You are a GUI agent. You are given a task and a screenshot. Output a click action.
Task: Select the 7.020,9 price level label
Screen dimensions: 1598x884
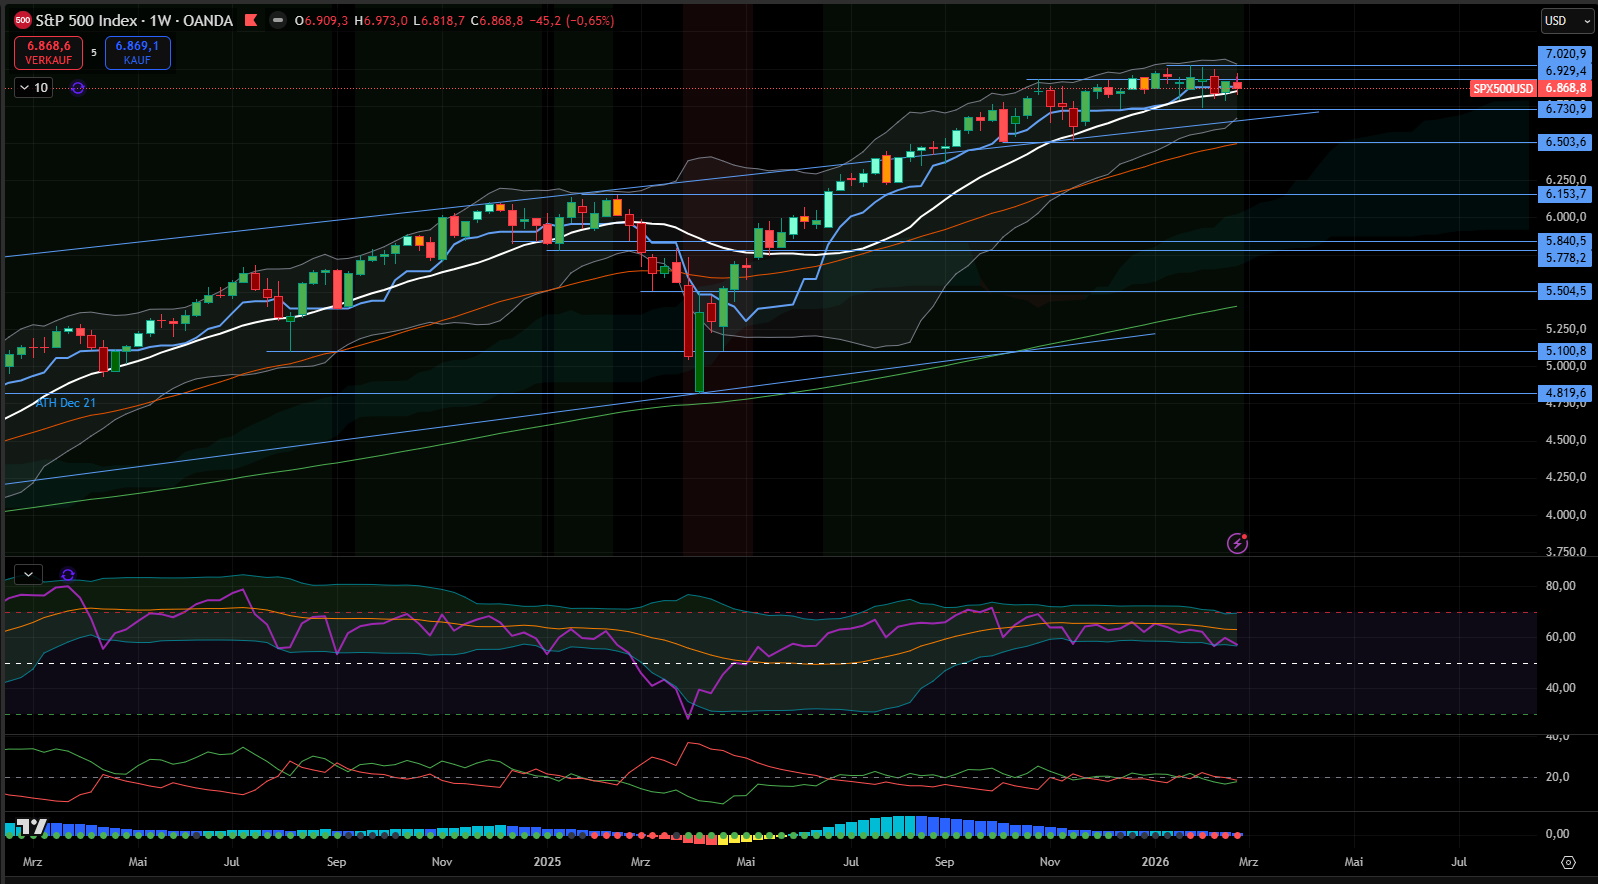(1565, 54)
